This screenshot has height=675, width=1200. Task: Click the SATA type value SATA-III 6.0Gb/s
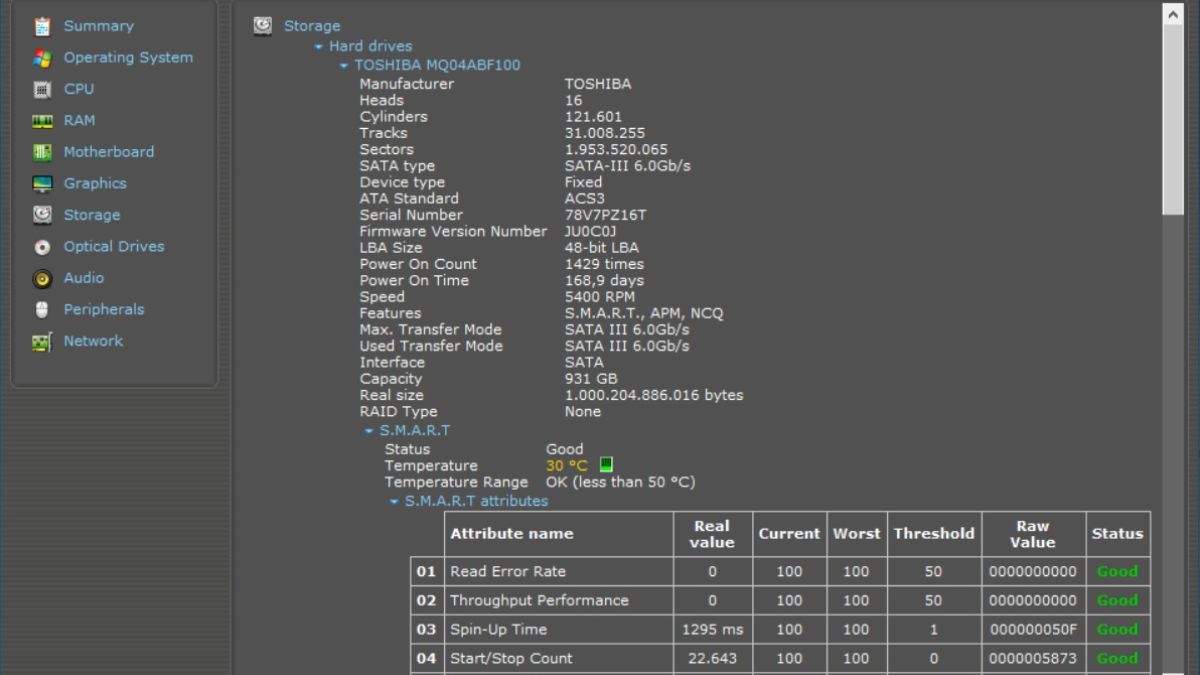628,166
